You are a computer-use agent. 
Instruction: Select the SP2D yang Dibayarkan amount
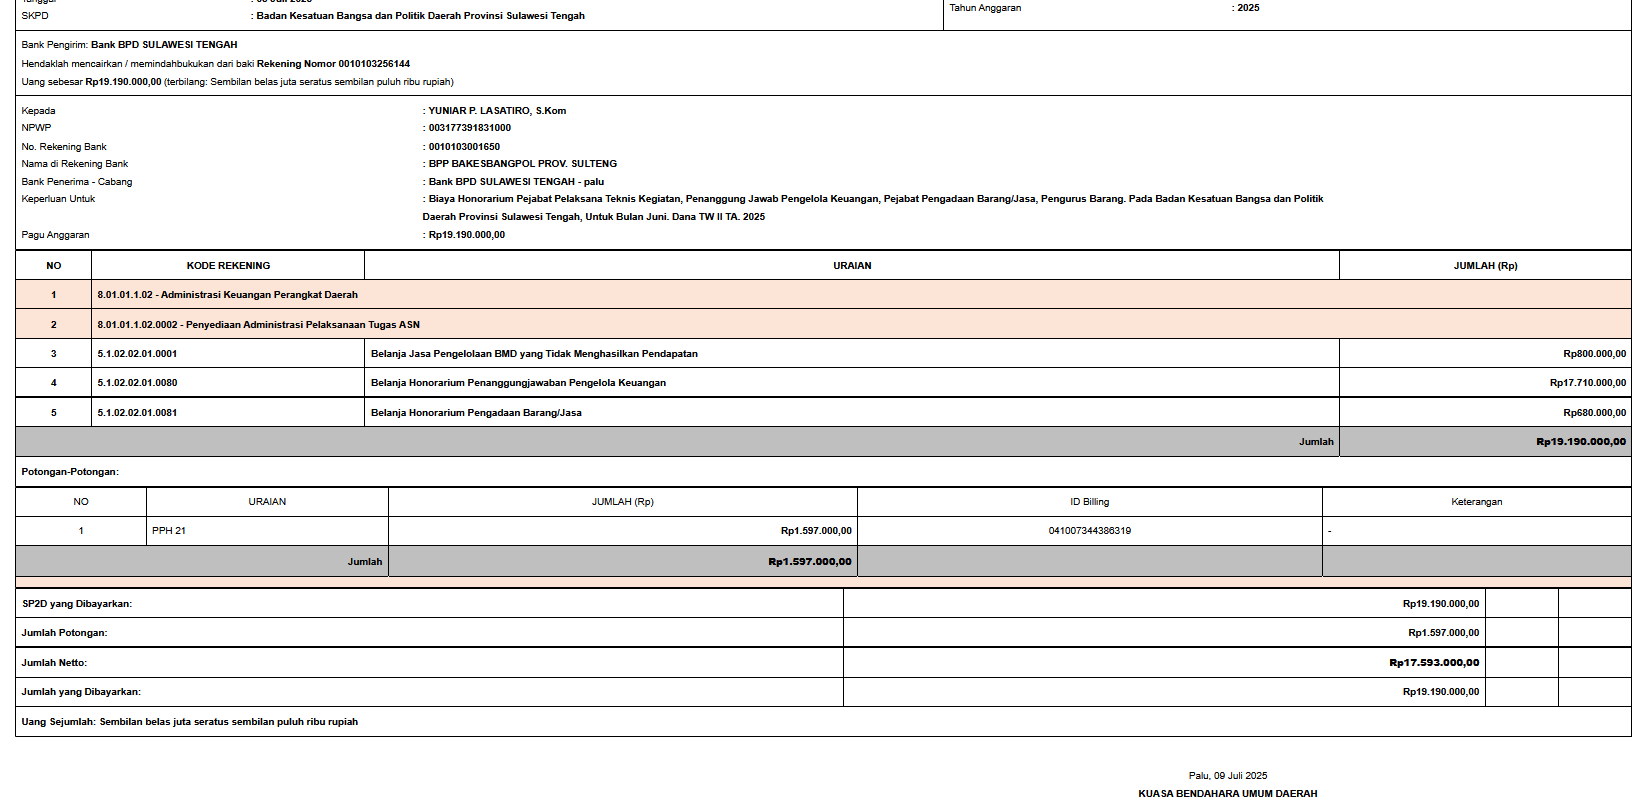pyautogui.click(x=1441, y=604)
